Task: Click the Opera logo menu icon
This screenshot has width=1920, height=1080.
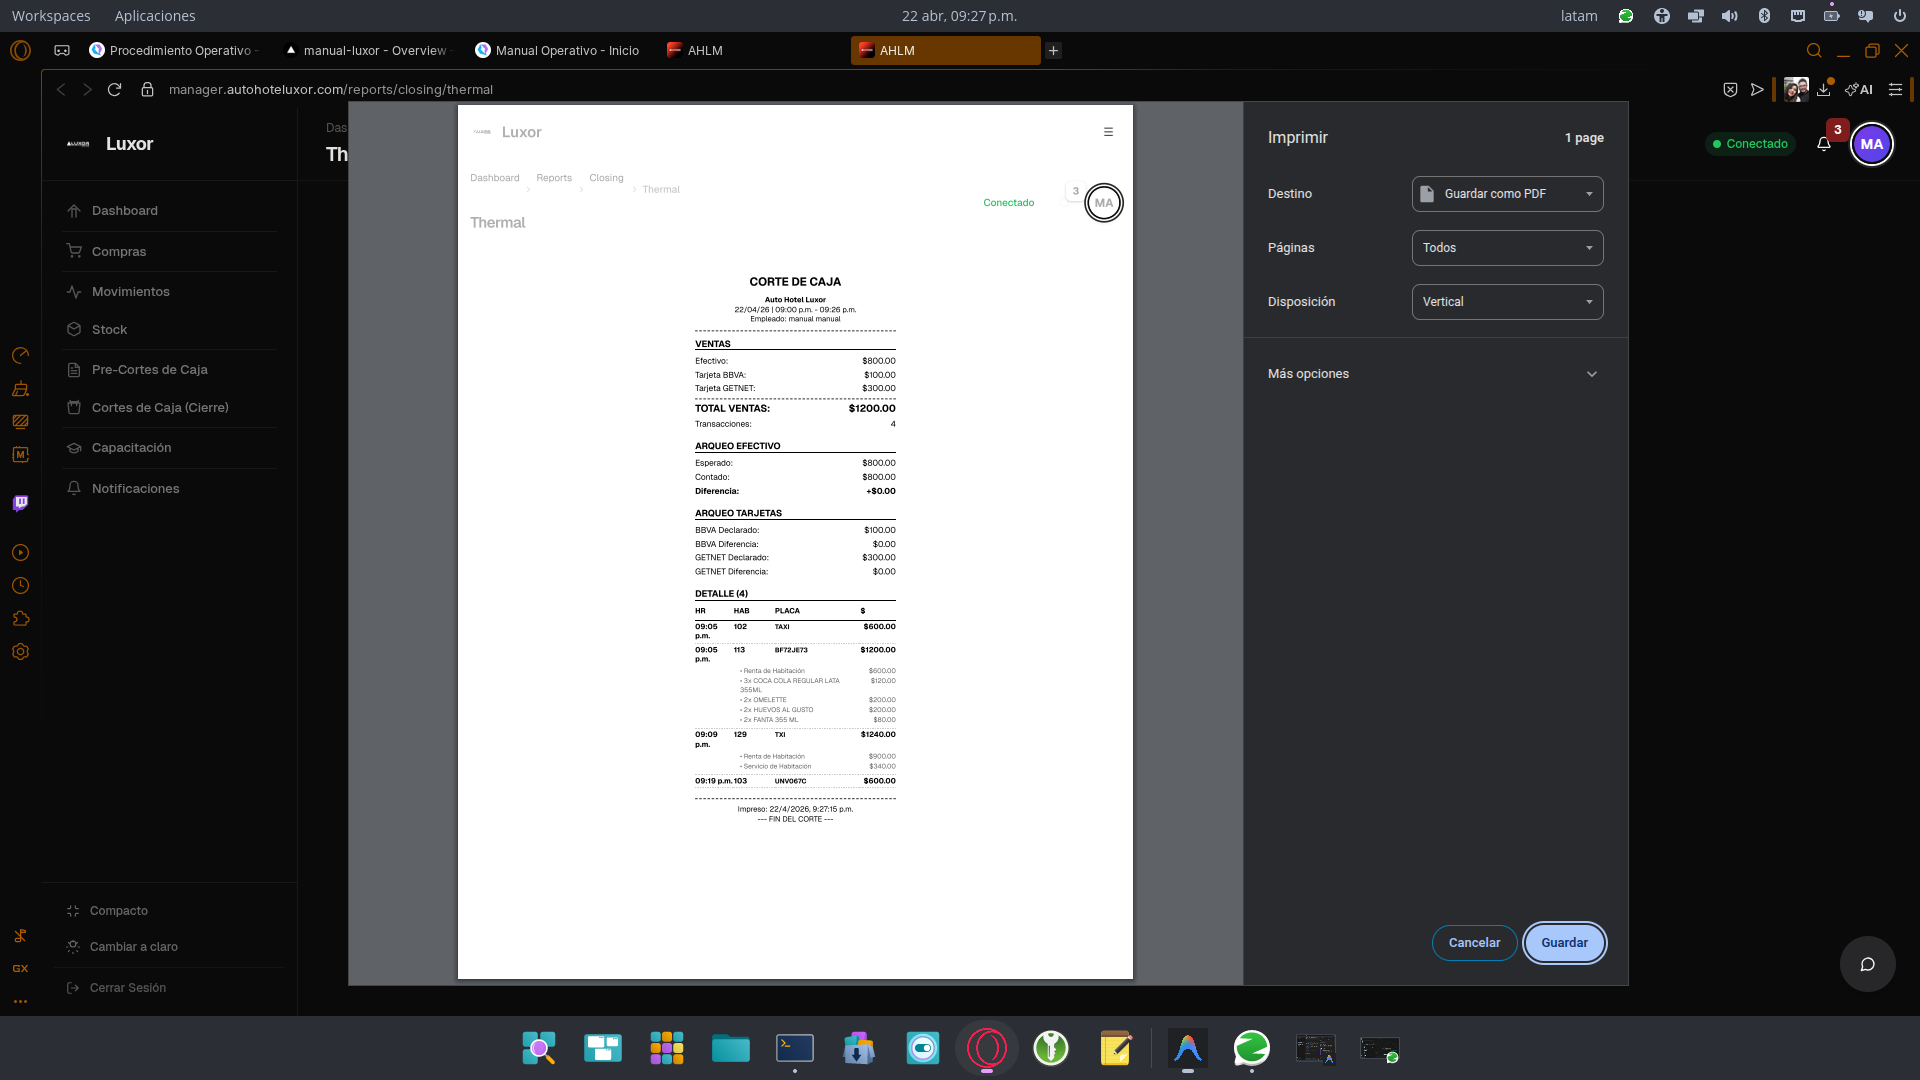Action: click(x=20, y=50)
